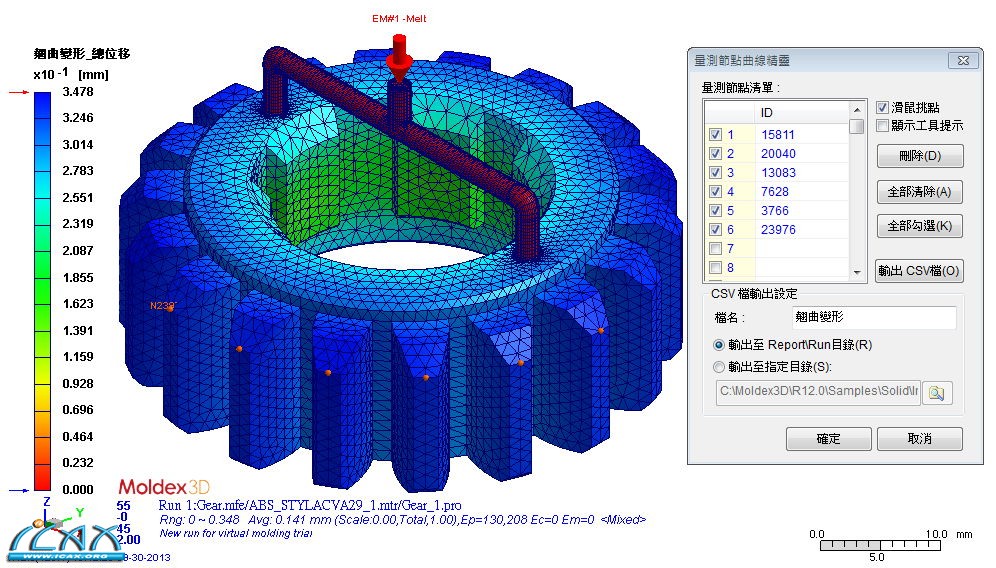Toggle the 滑鼠挑點 checkbox
Viewport: 996px width, 568px height.
[x=882, y=107]
